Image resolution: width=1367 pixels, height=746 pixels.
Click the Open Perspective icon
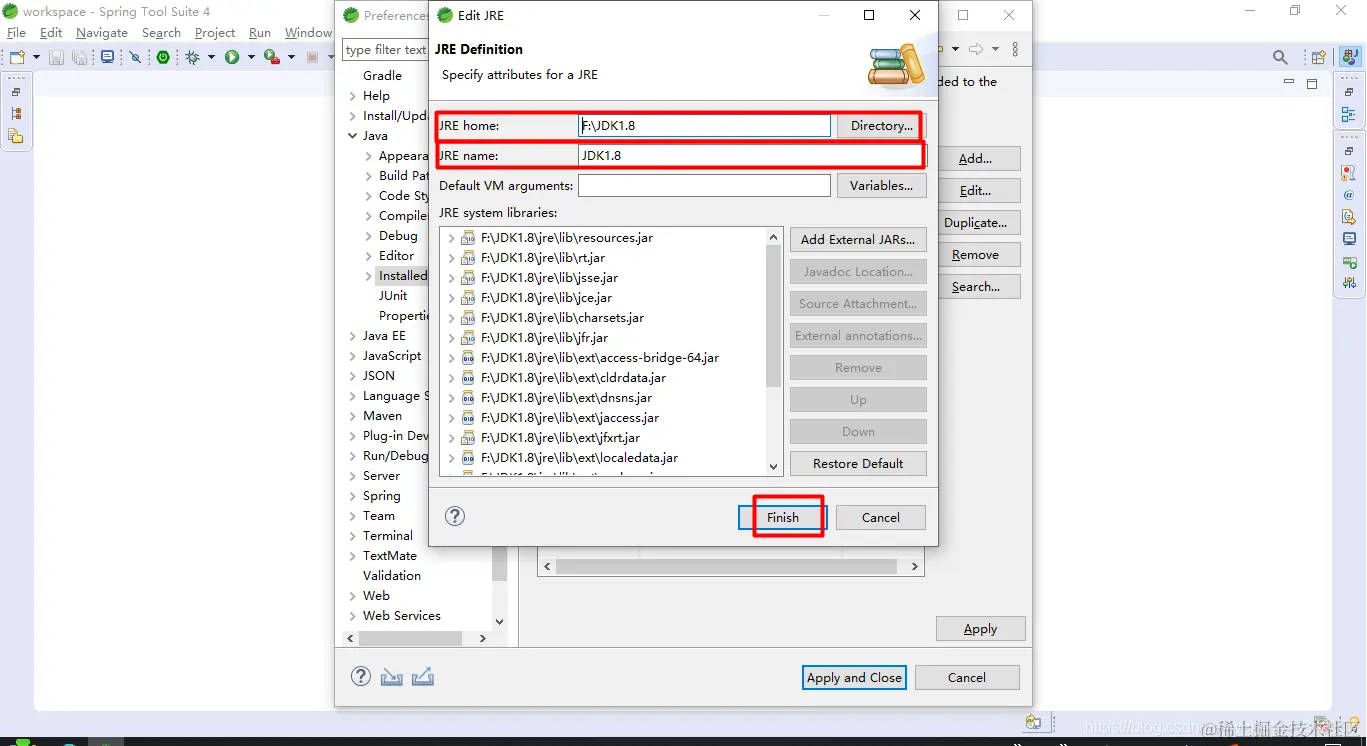click(x=1319, y=57)
